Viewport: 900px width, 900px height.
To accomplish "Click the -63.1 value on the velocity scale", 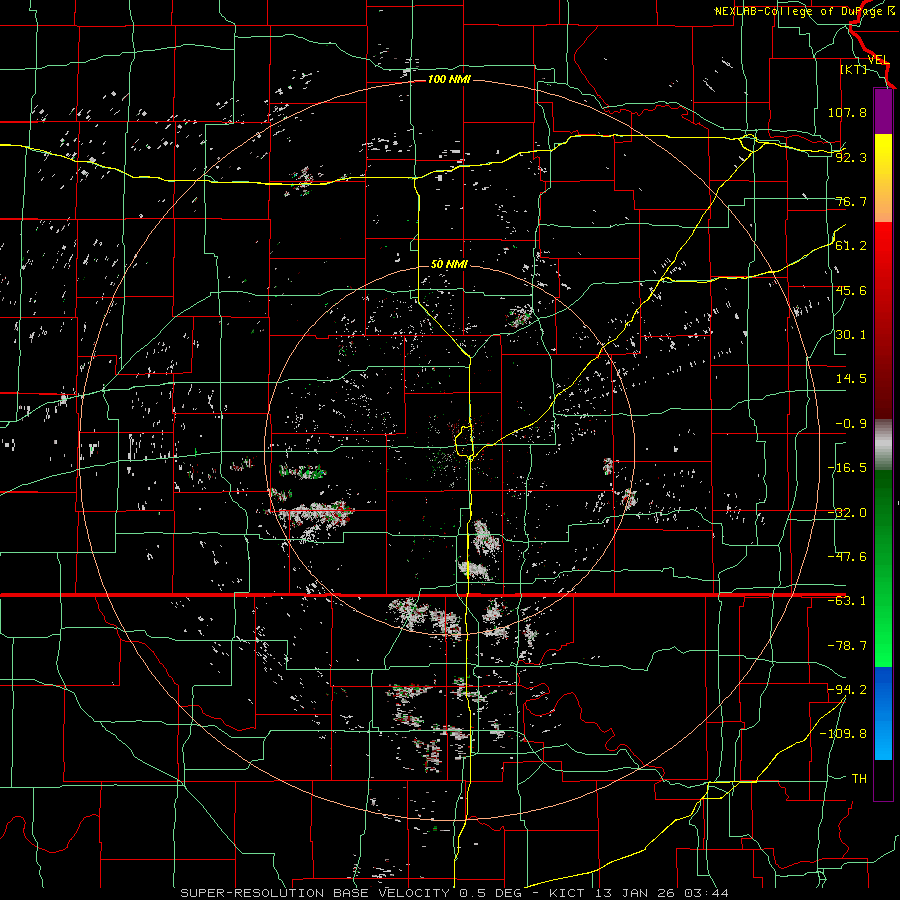I will (847, 601).
